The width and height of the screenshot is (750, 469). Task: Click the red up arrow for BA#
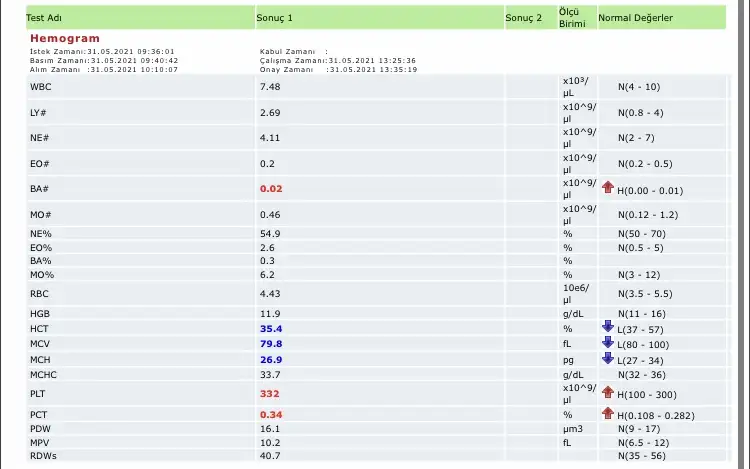(x=607, y=188)
